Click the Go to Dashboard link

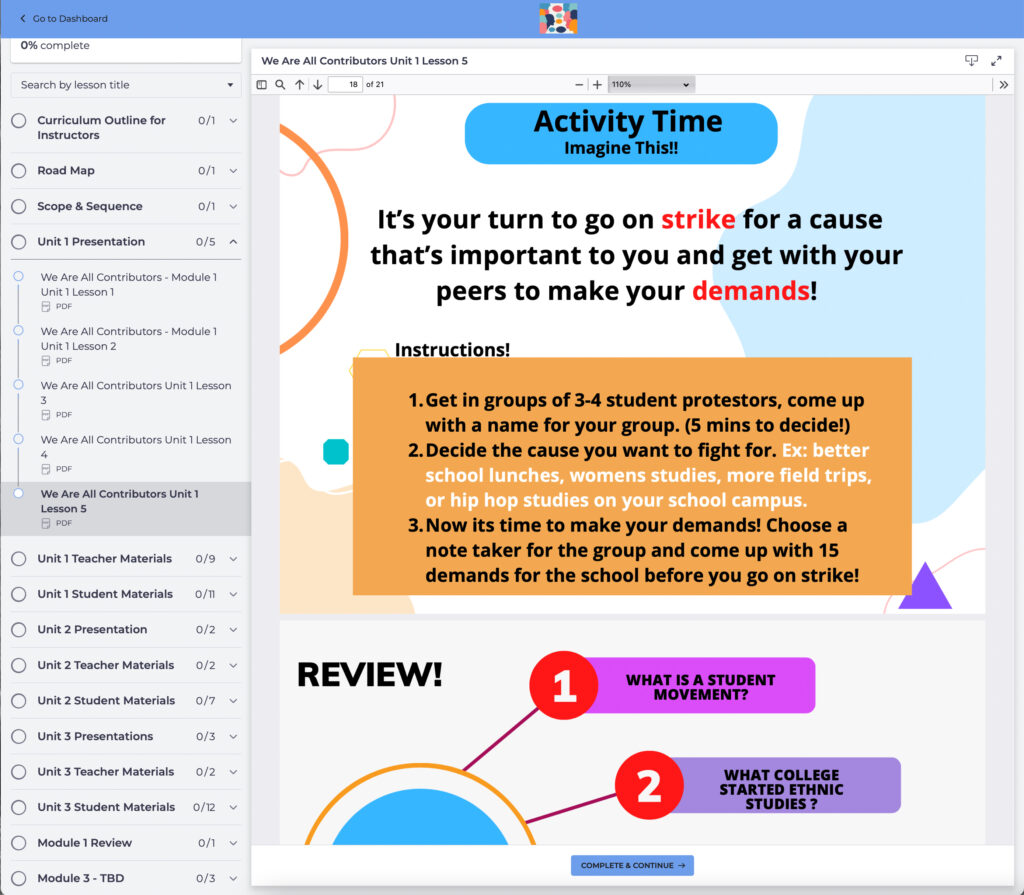tap(64, 18)
